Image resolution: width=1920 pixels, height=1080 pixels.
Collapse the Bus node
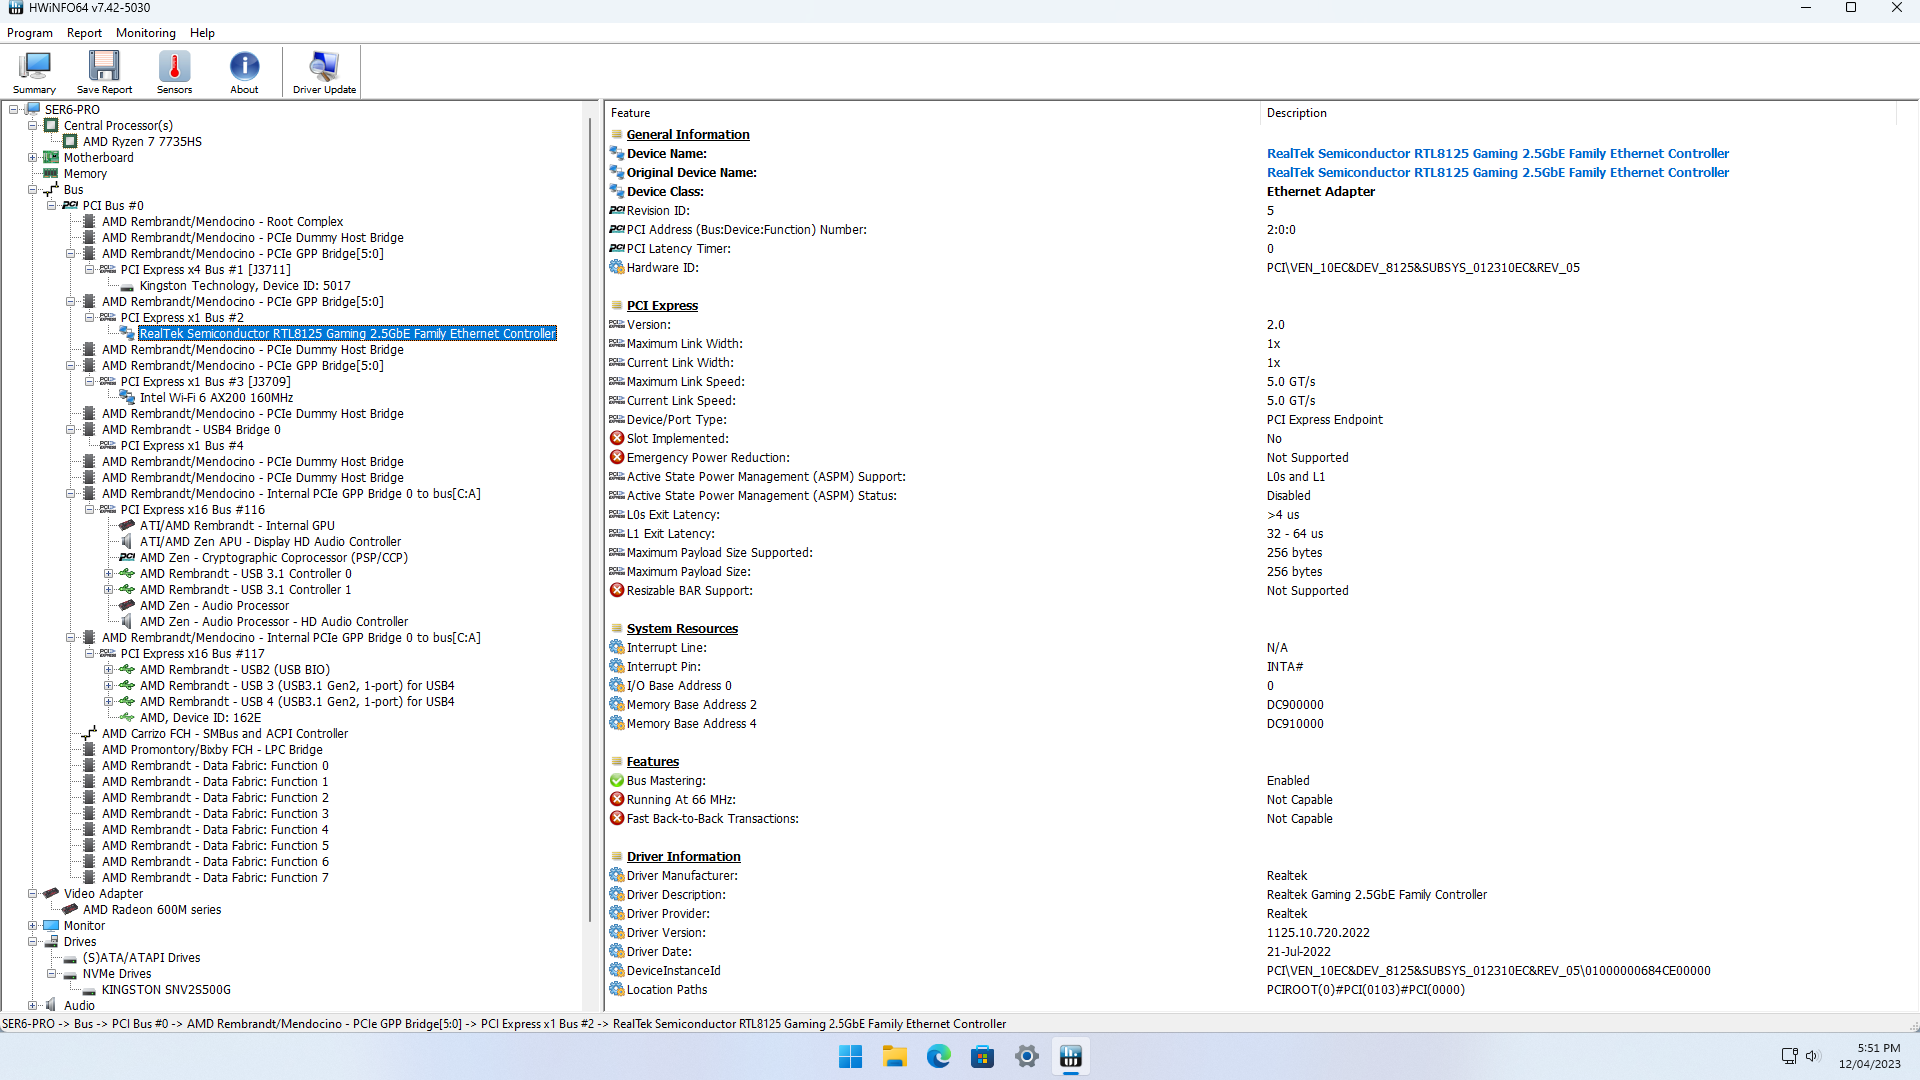[x=32, y=189]
